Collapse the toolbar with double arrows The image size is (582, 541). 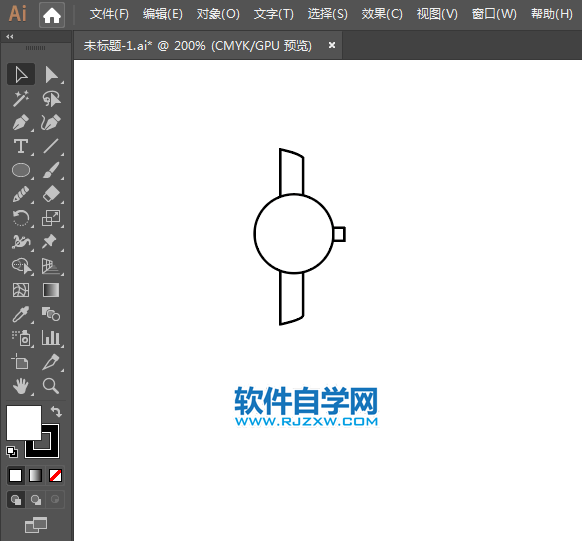(x=10, y=36)
